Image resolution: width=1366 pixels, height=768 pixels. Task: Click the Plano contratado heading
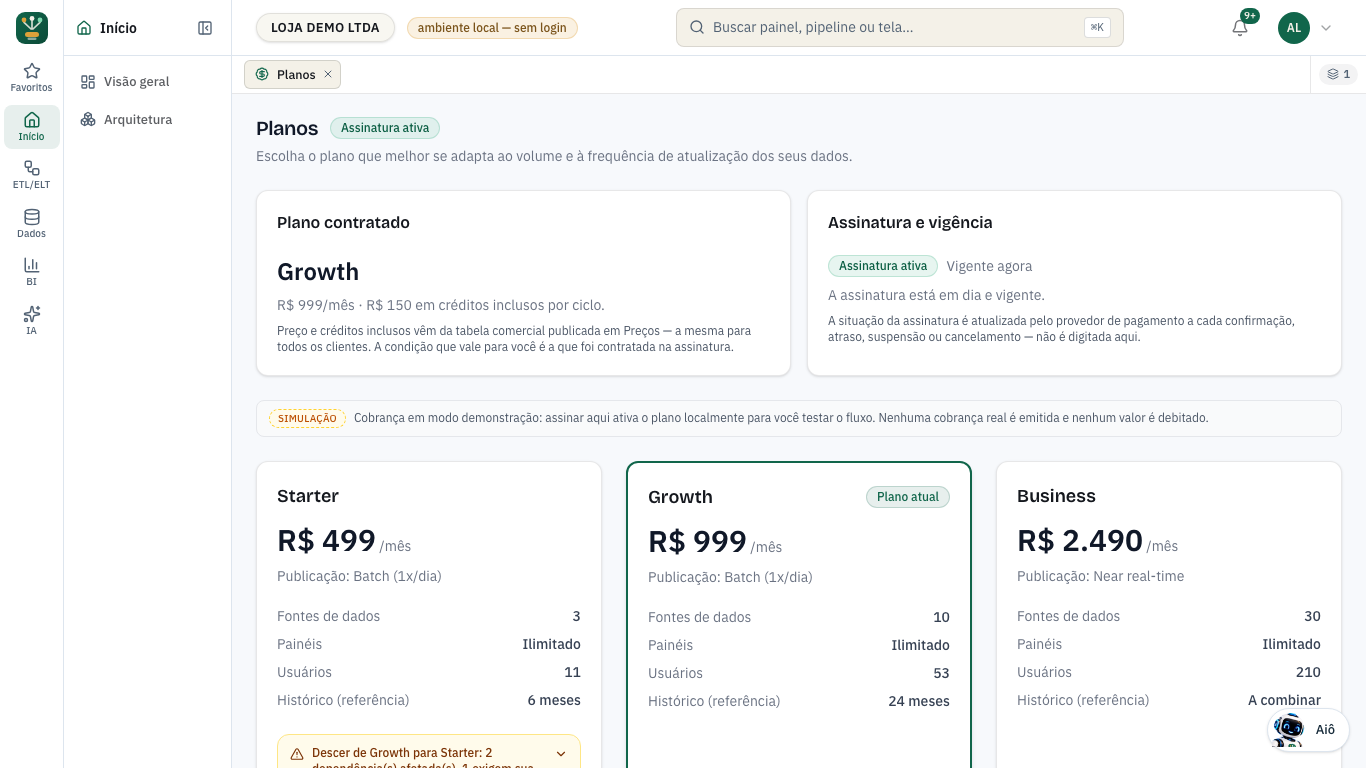[x=343, y=222]
